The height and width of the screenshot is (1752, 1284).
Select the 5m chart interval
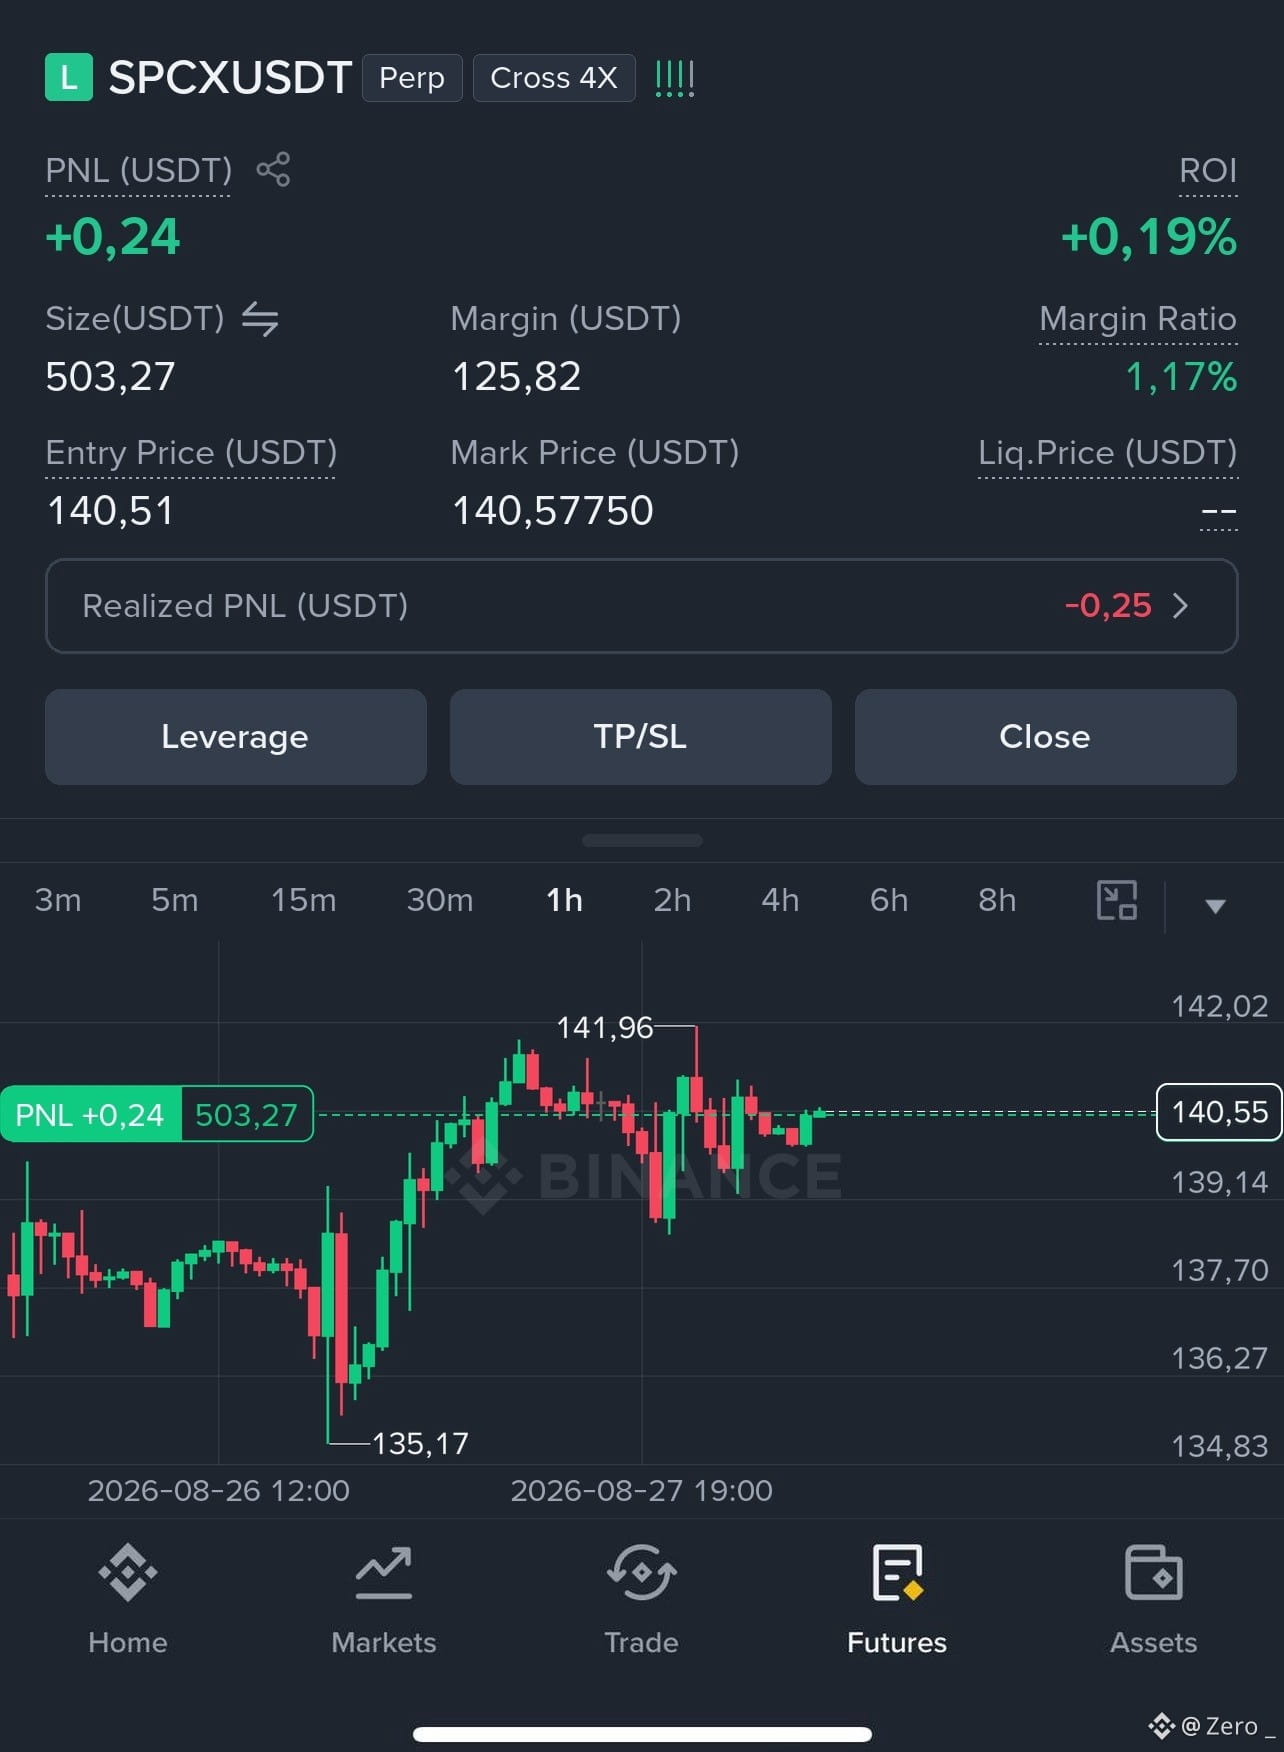(x=175, y=900)
